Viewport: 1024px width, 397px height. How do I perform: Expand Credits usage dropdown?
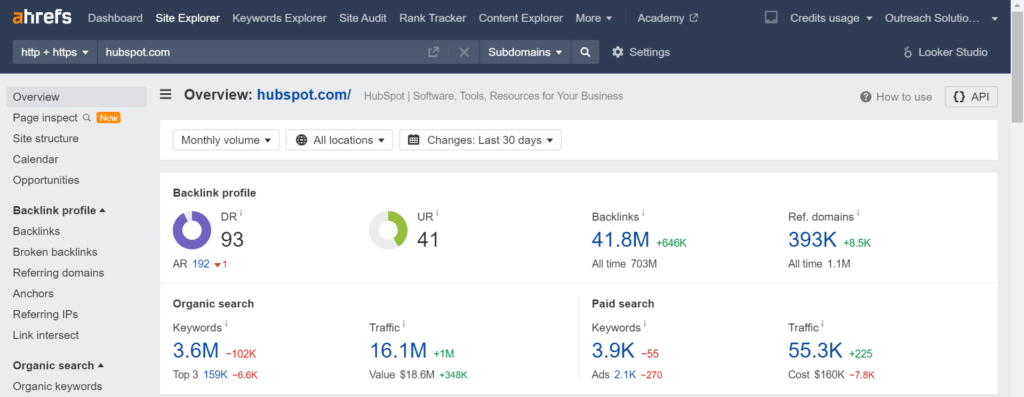pyautogui.click(x=831, y=18)
